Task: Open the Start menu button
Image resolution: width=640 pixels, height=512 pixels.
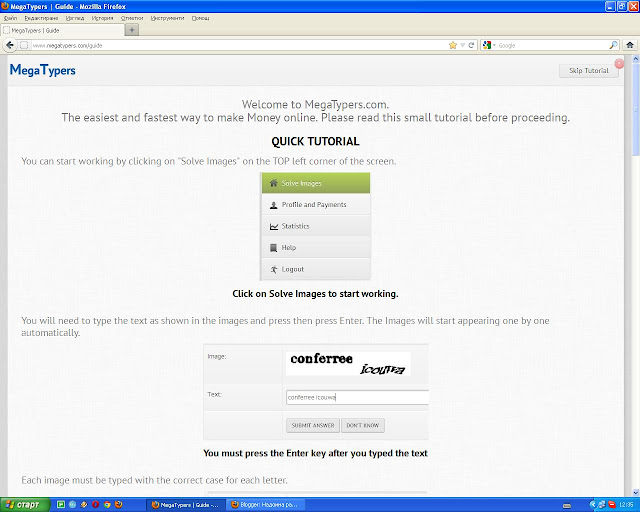Action: click(25, 505)
